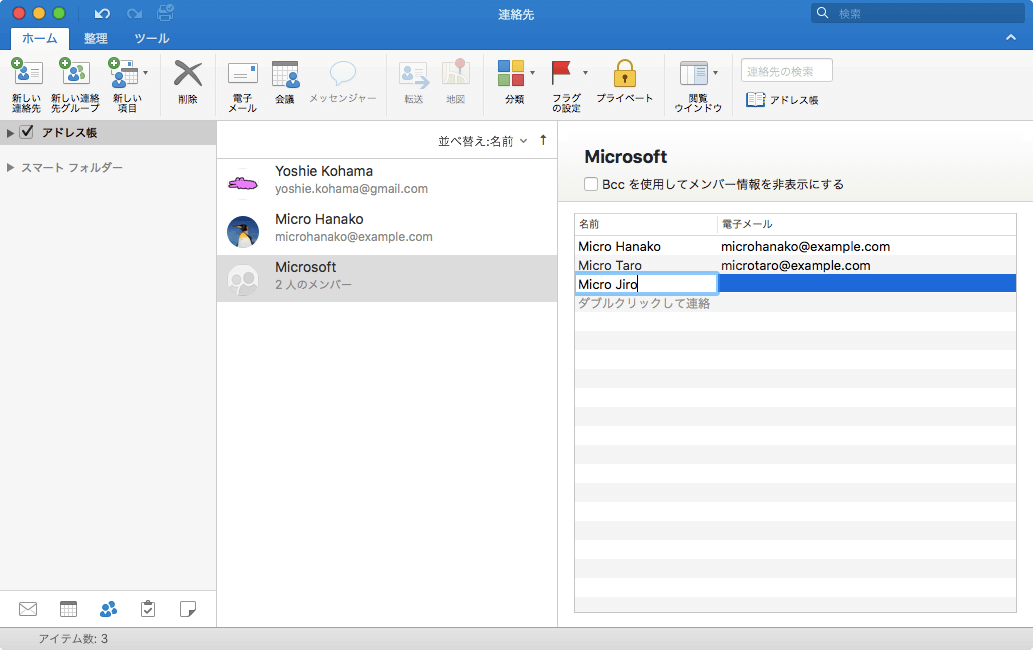The width and height of the screenshot is (1033, 650).
Task: Click the Micro Jiro name edit field
Action: [646, 284]
